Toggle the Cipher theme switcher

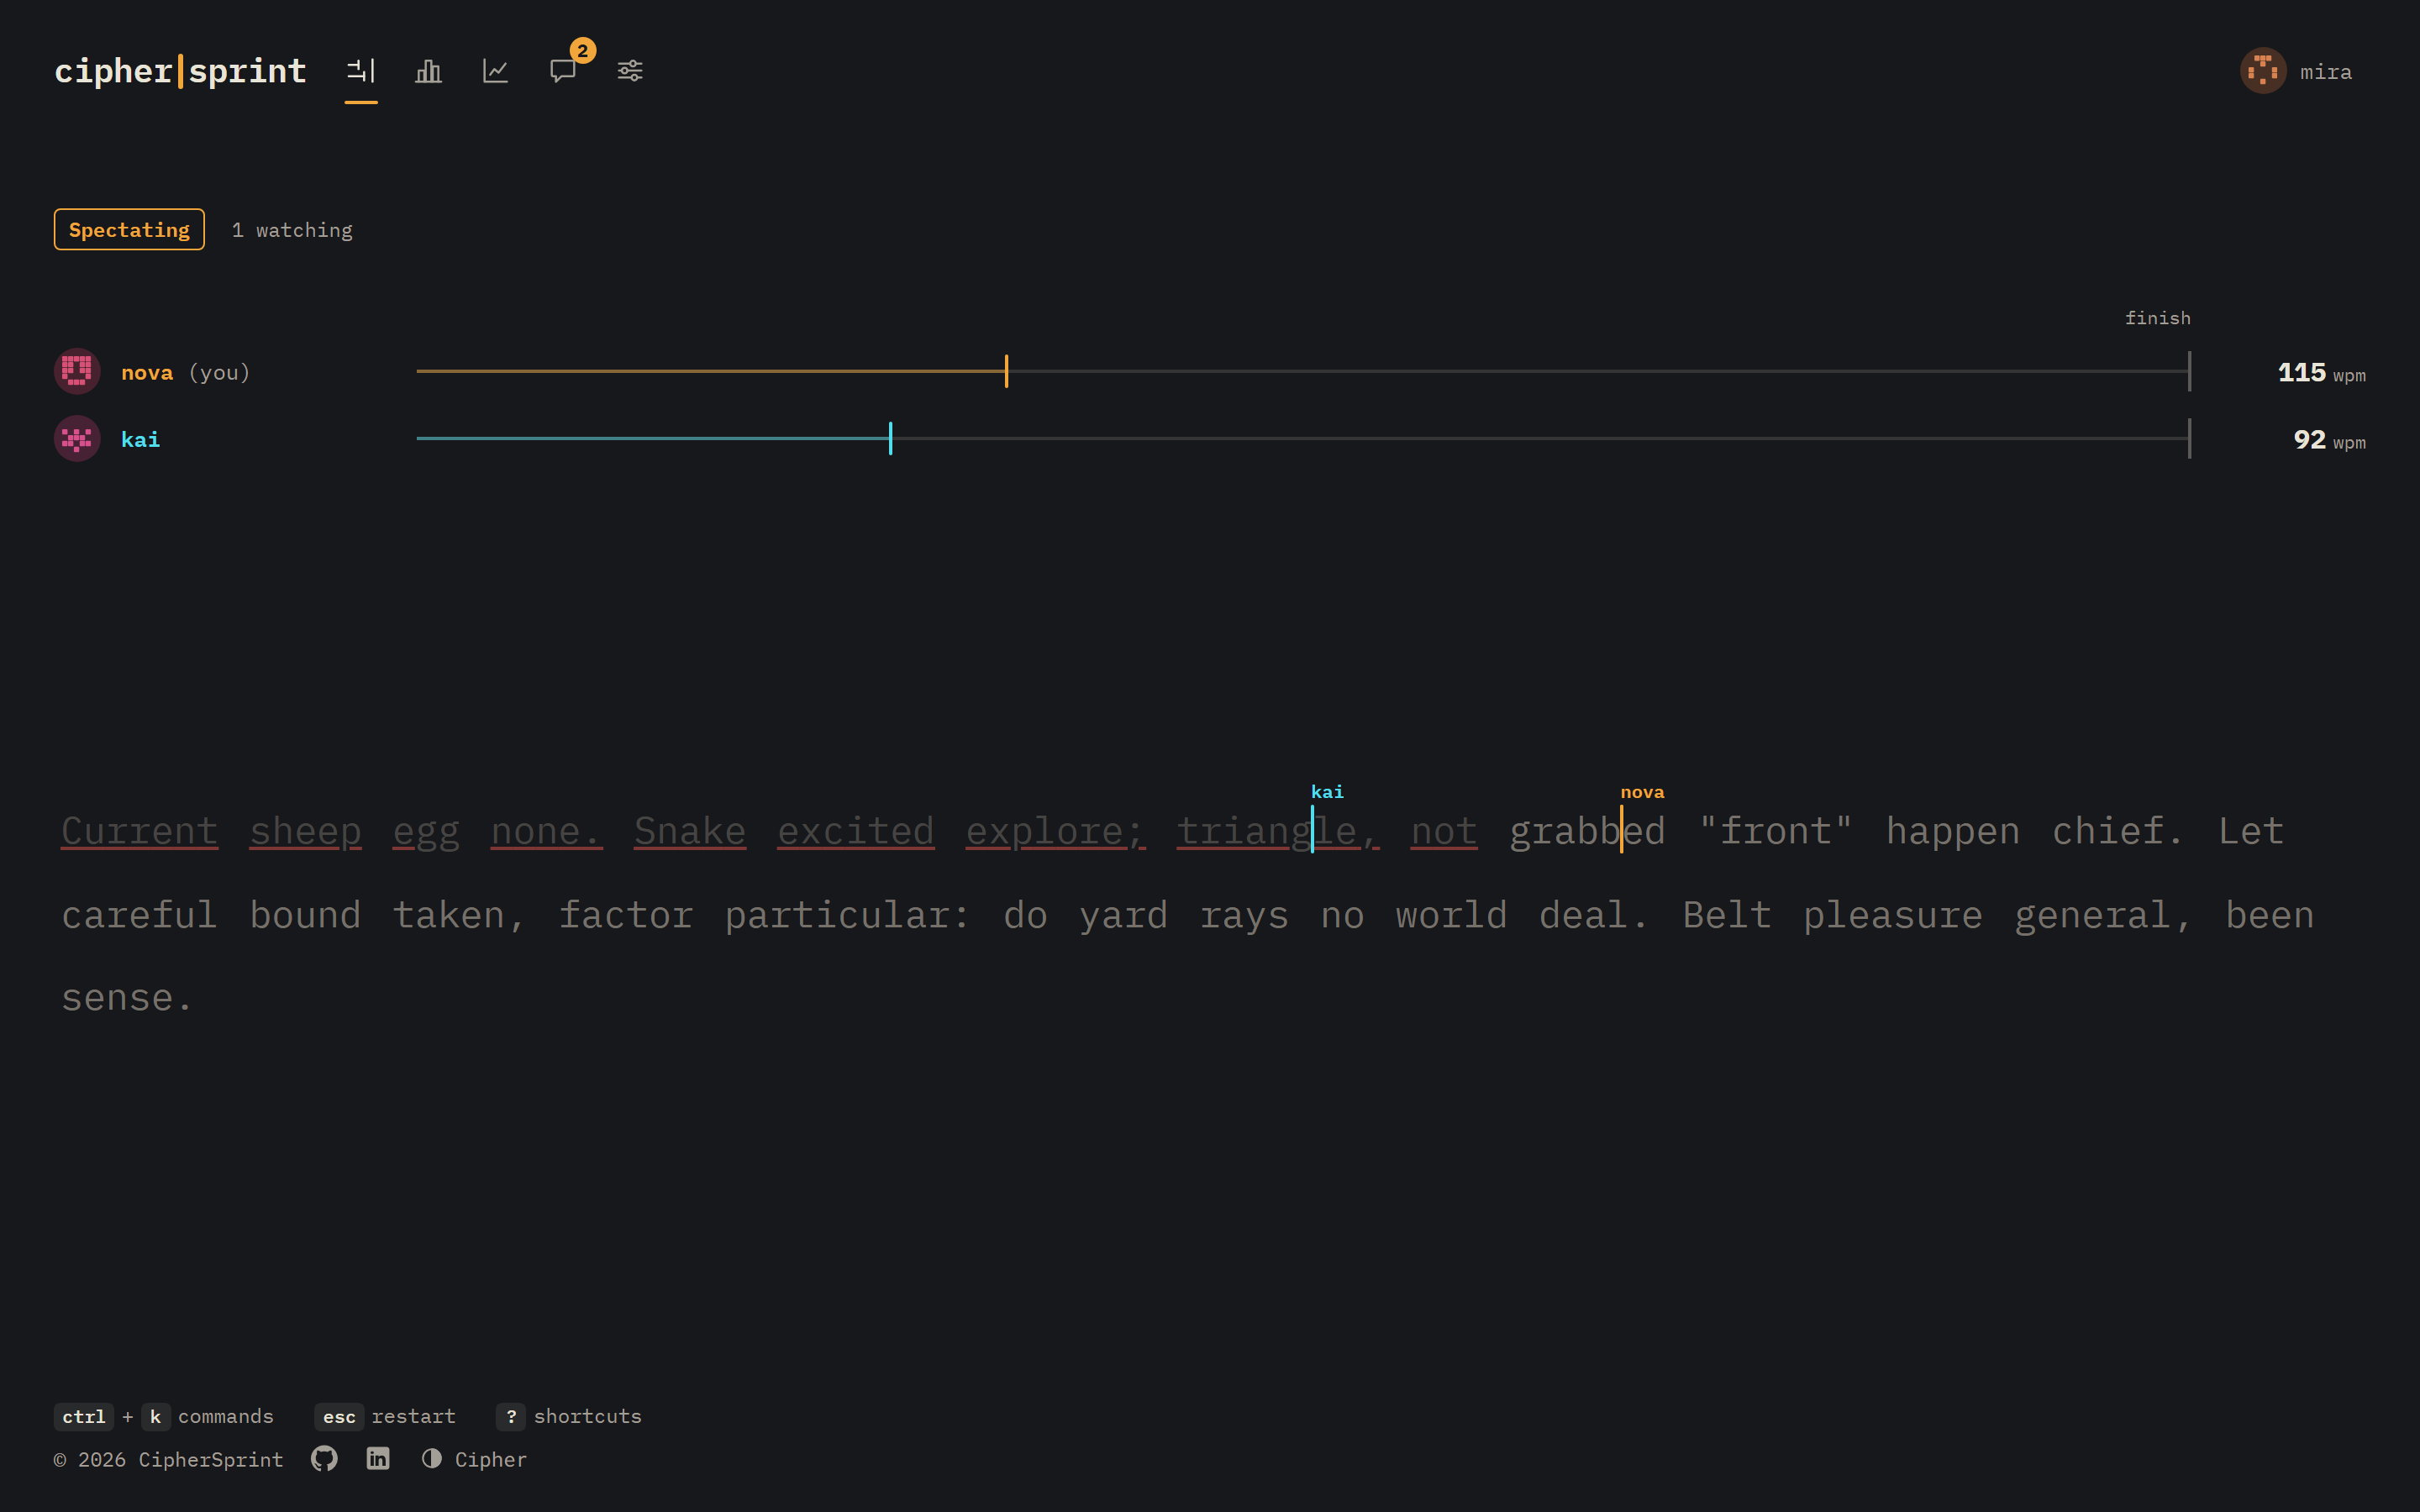click(474, 1459)
